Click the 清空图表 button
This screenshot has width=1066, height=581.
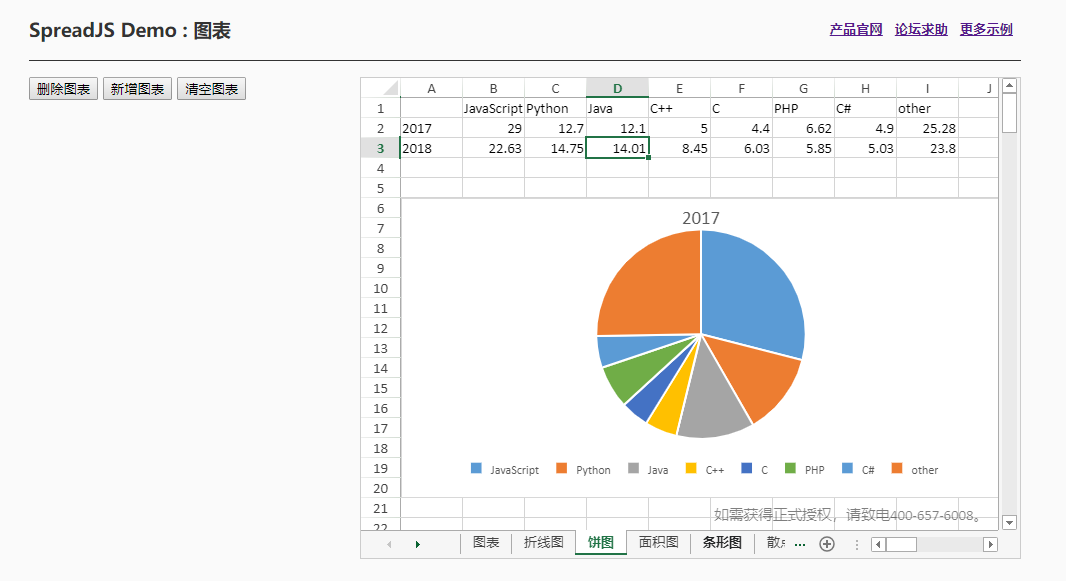tap(211, 89)
